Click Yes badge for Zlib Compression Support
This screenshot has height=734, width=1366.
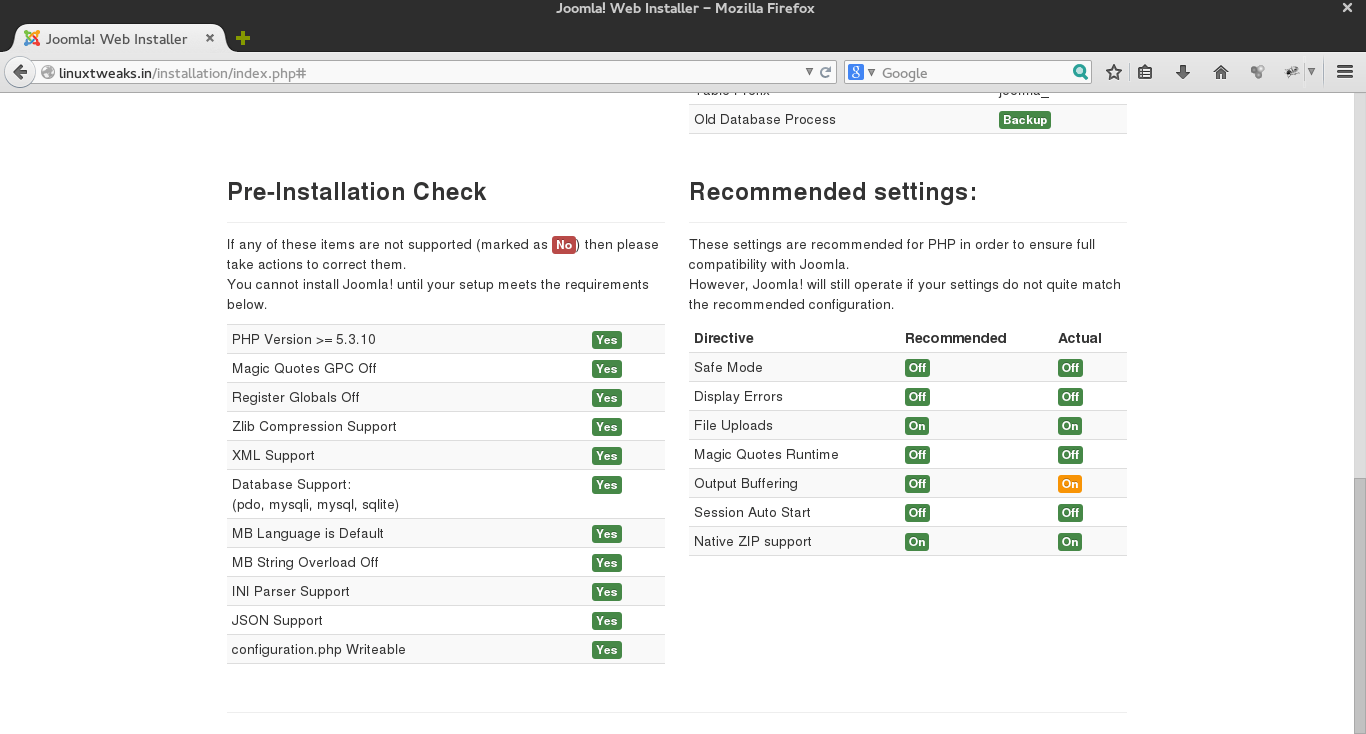[x=606, y=427]
